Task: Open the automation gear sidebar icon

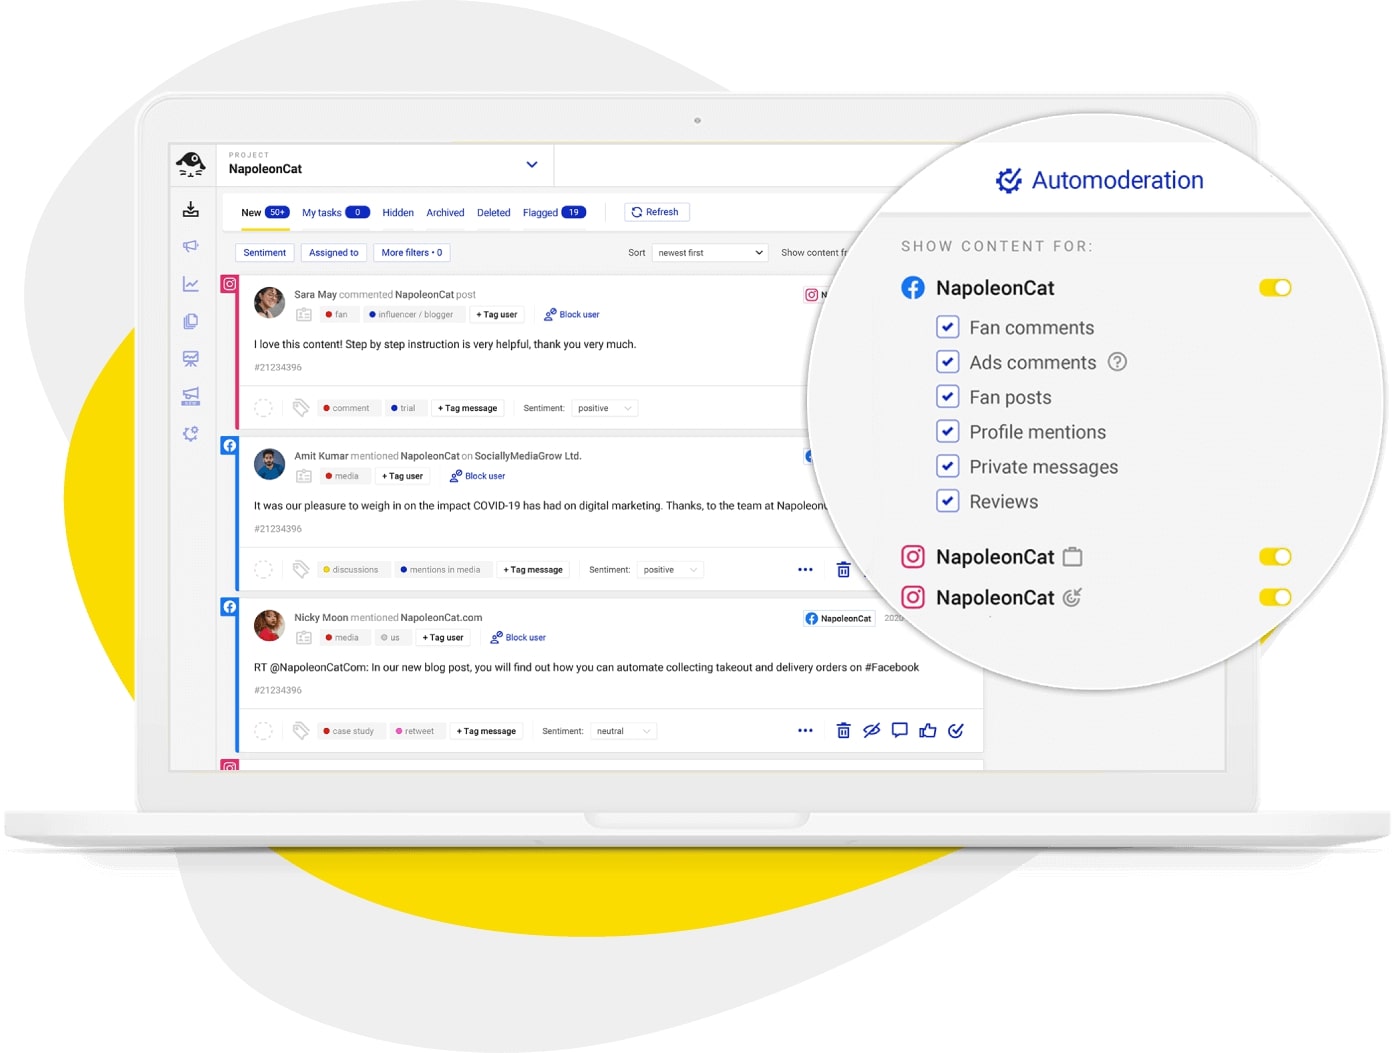Action: (191, 434)
